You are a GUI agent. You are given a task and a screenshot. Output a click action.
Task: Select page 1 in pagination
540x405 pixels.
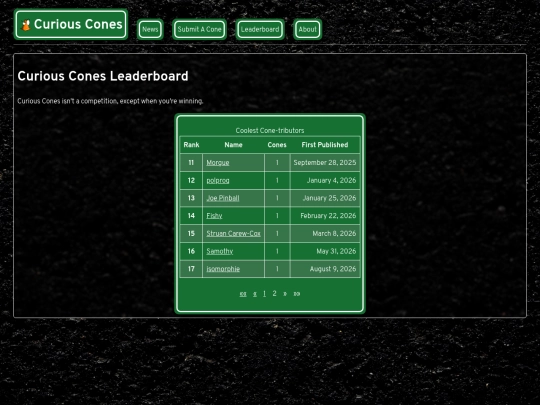pyautogui.click(x=264, y=294)
